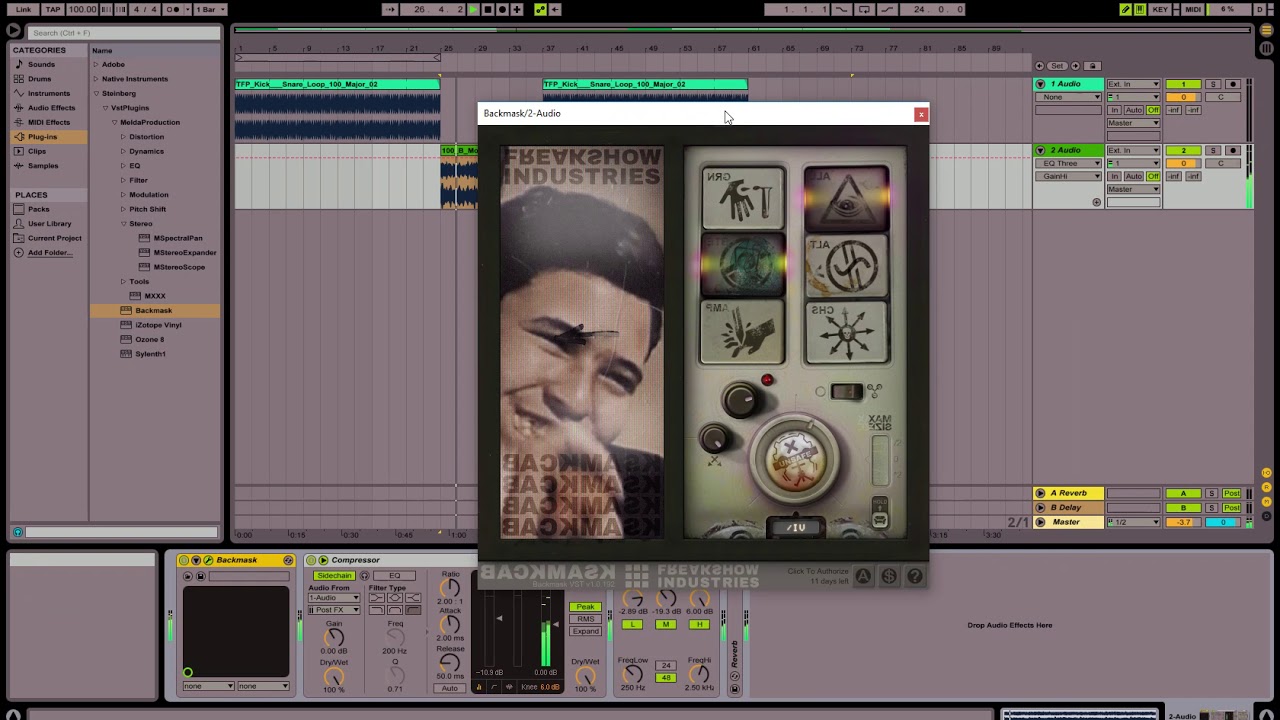This screenshot has height=720, width=1280.
Task: Solo the 1 Audio track
Action: [x=1213, y=84]
